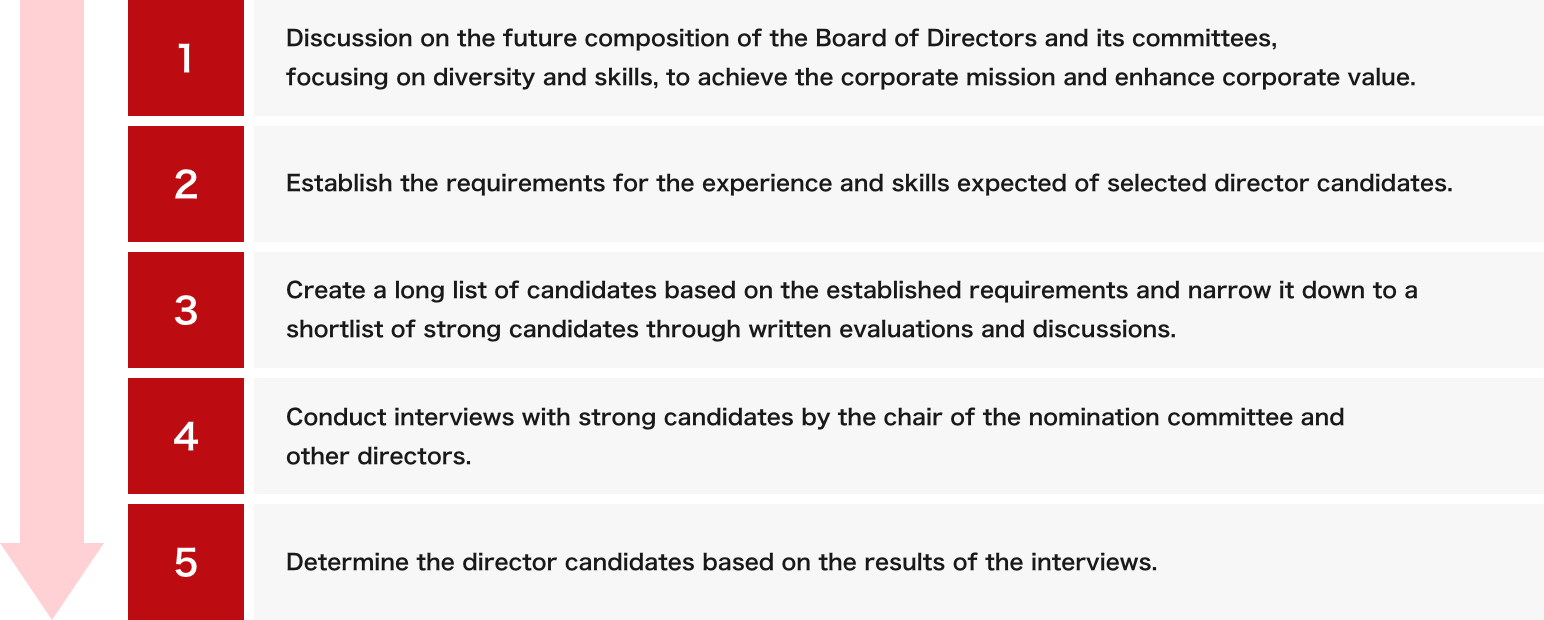The image size is (1544, 620).
Task: Click the 'other directors.' text
Action: [378, 456]
